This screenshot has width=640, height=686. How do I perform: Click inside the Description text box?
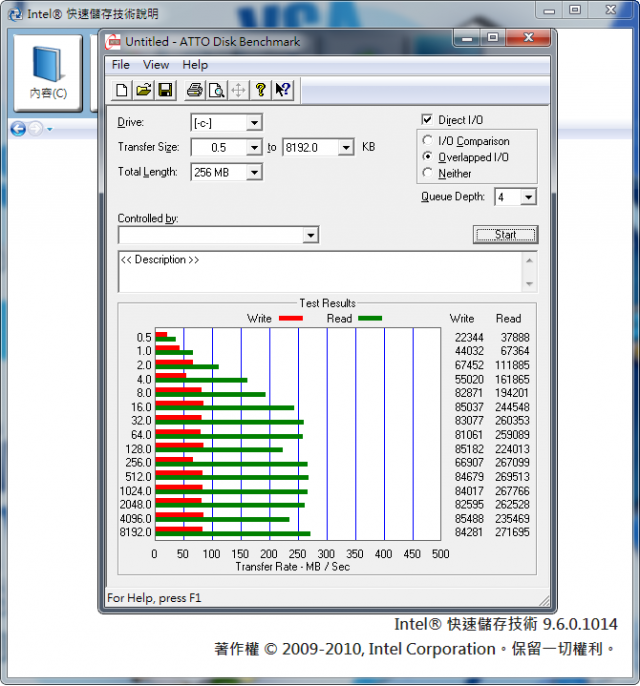tap(320, 272)
